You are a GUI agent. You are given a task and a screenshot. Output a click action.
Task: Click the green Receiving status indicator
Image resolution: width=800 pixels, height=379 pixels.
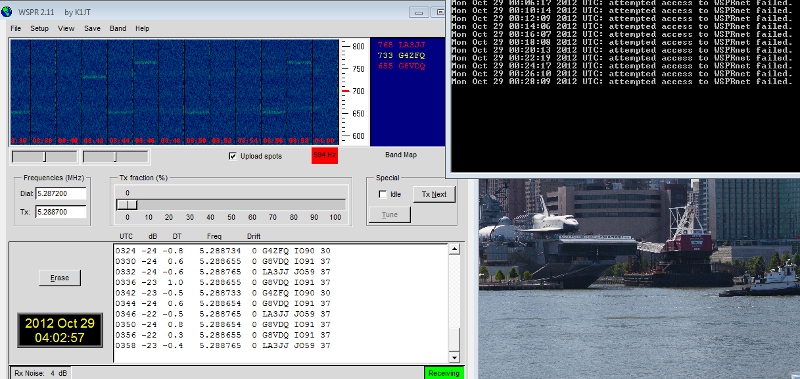click(x=444, y=373)
